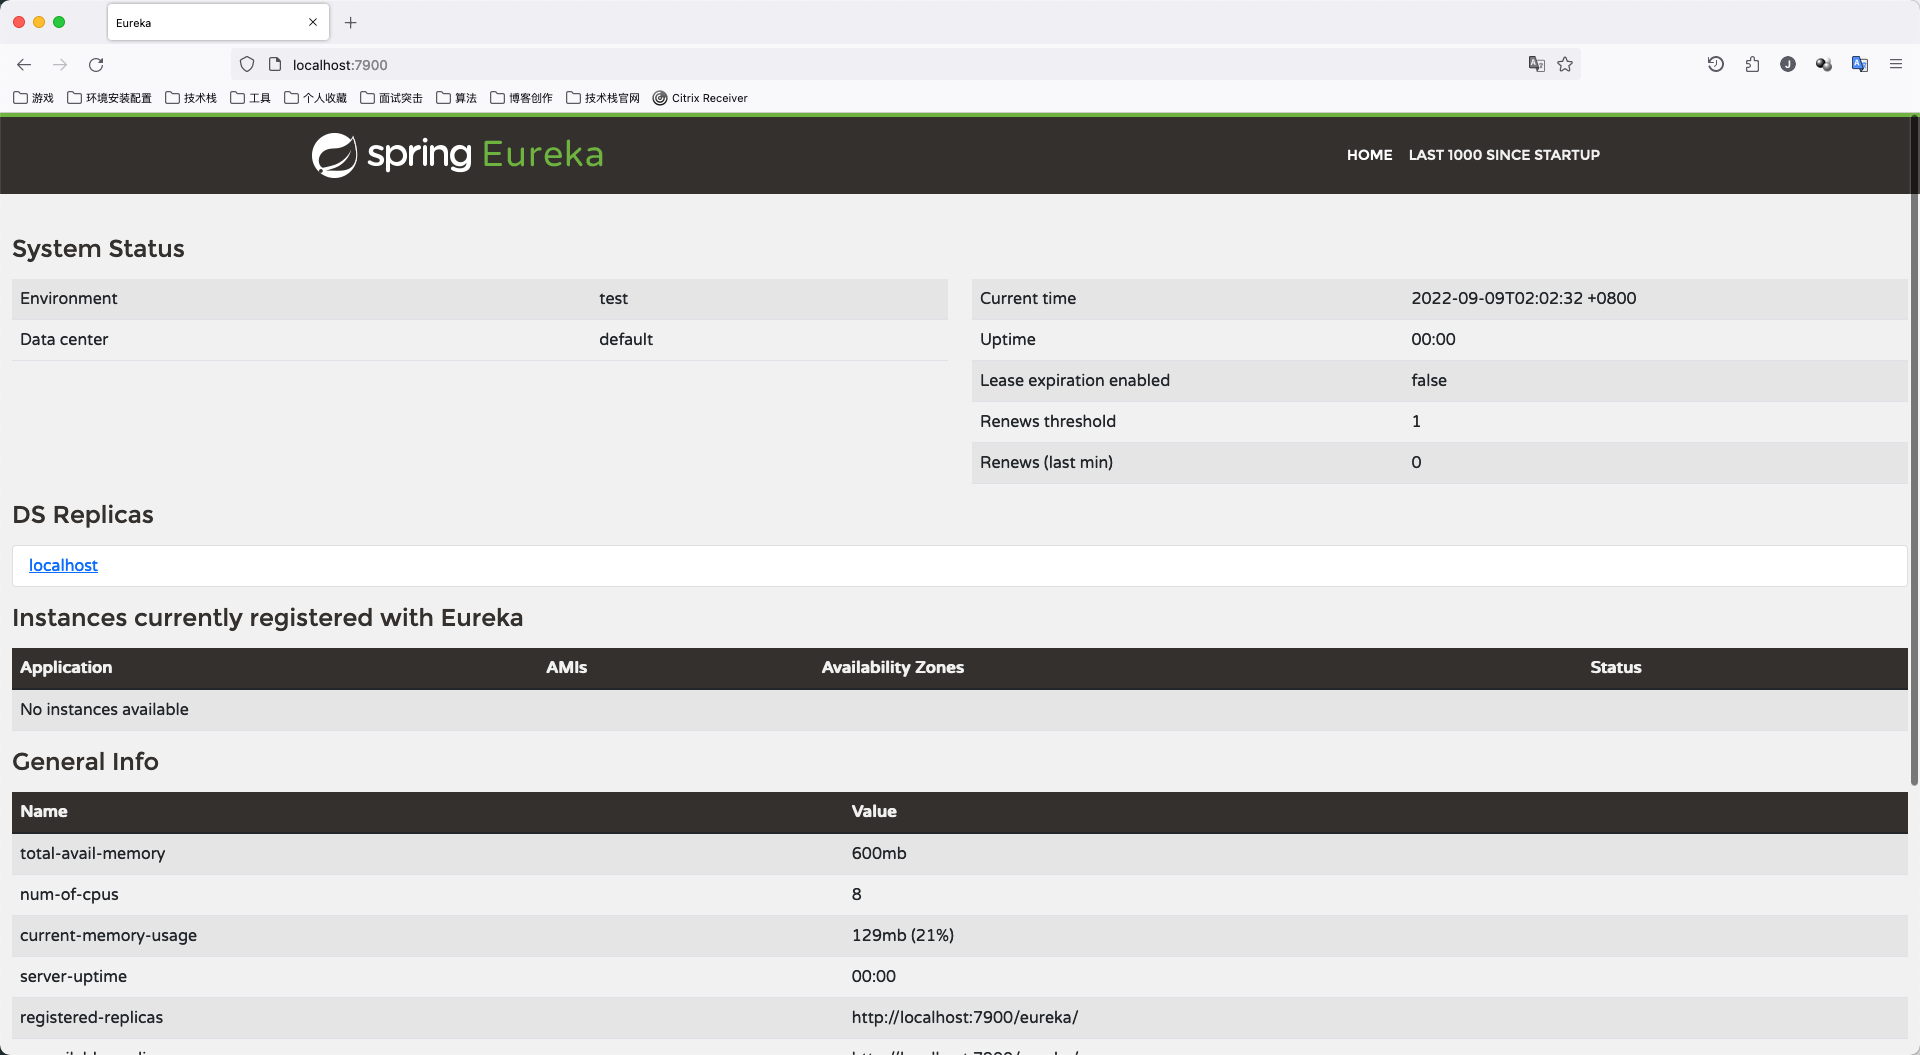Click the translation extension icon in toolbar

tap(1860, 64)
